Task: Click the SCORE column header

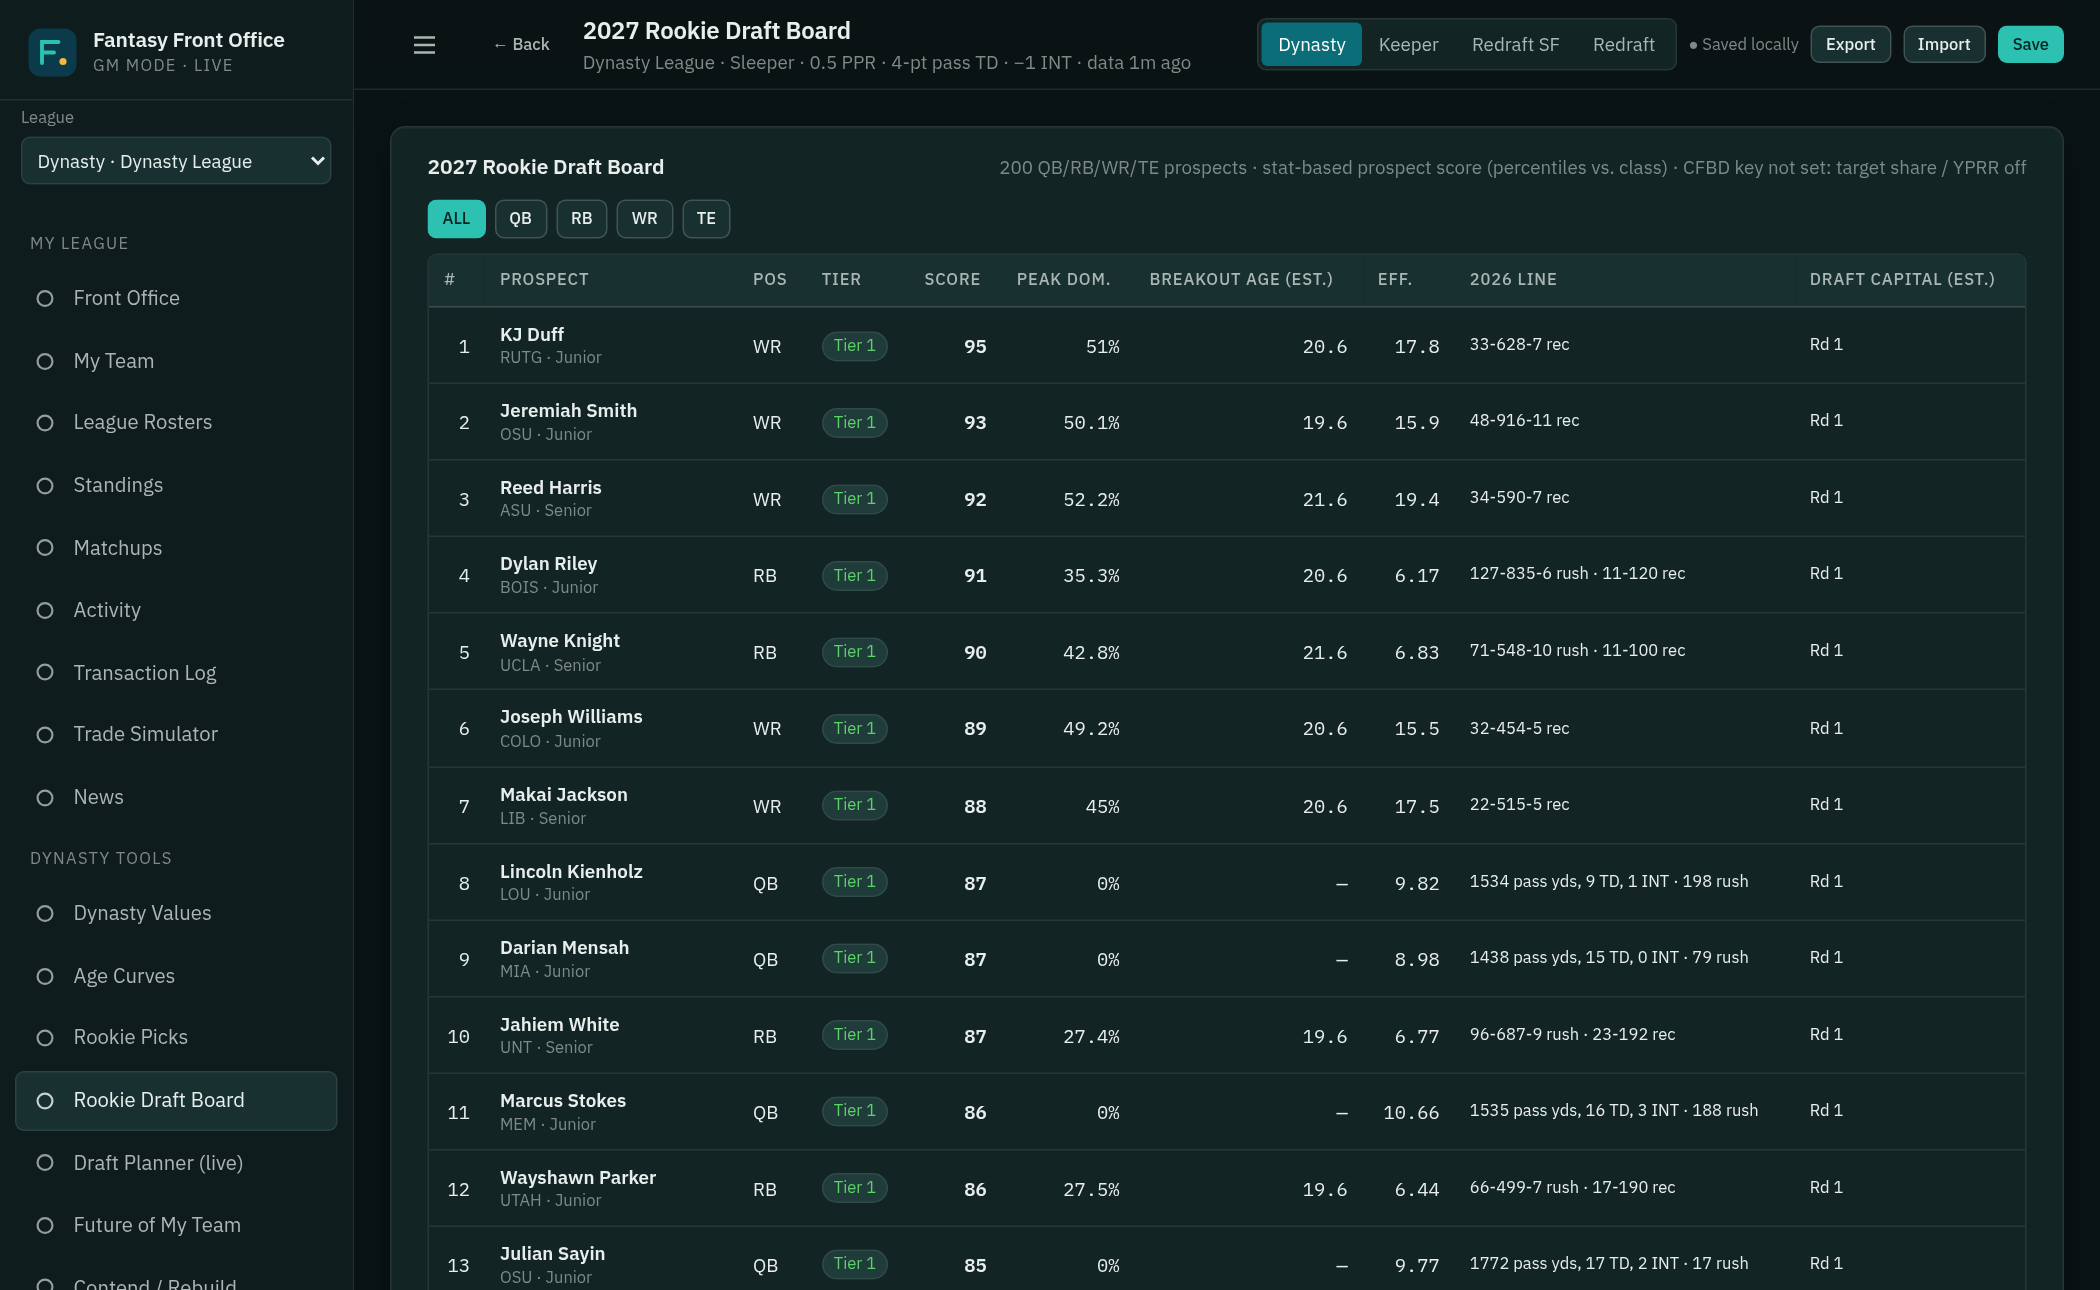Action: click(x=952, y=280)
